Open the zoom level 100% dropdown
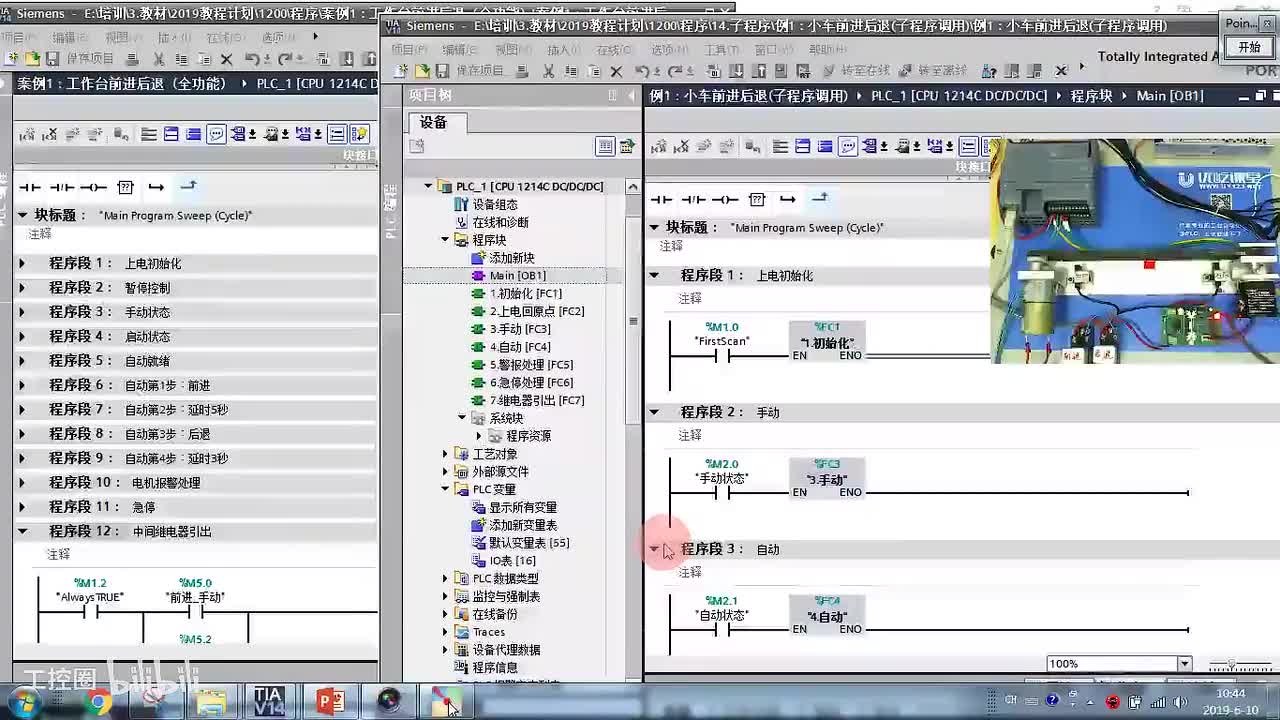Image resolution: width=1280 pixels, height=720 pixels. coord(1185,664)
